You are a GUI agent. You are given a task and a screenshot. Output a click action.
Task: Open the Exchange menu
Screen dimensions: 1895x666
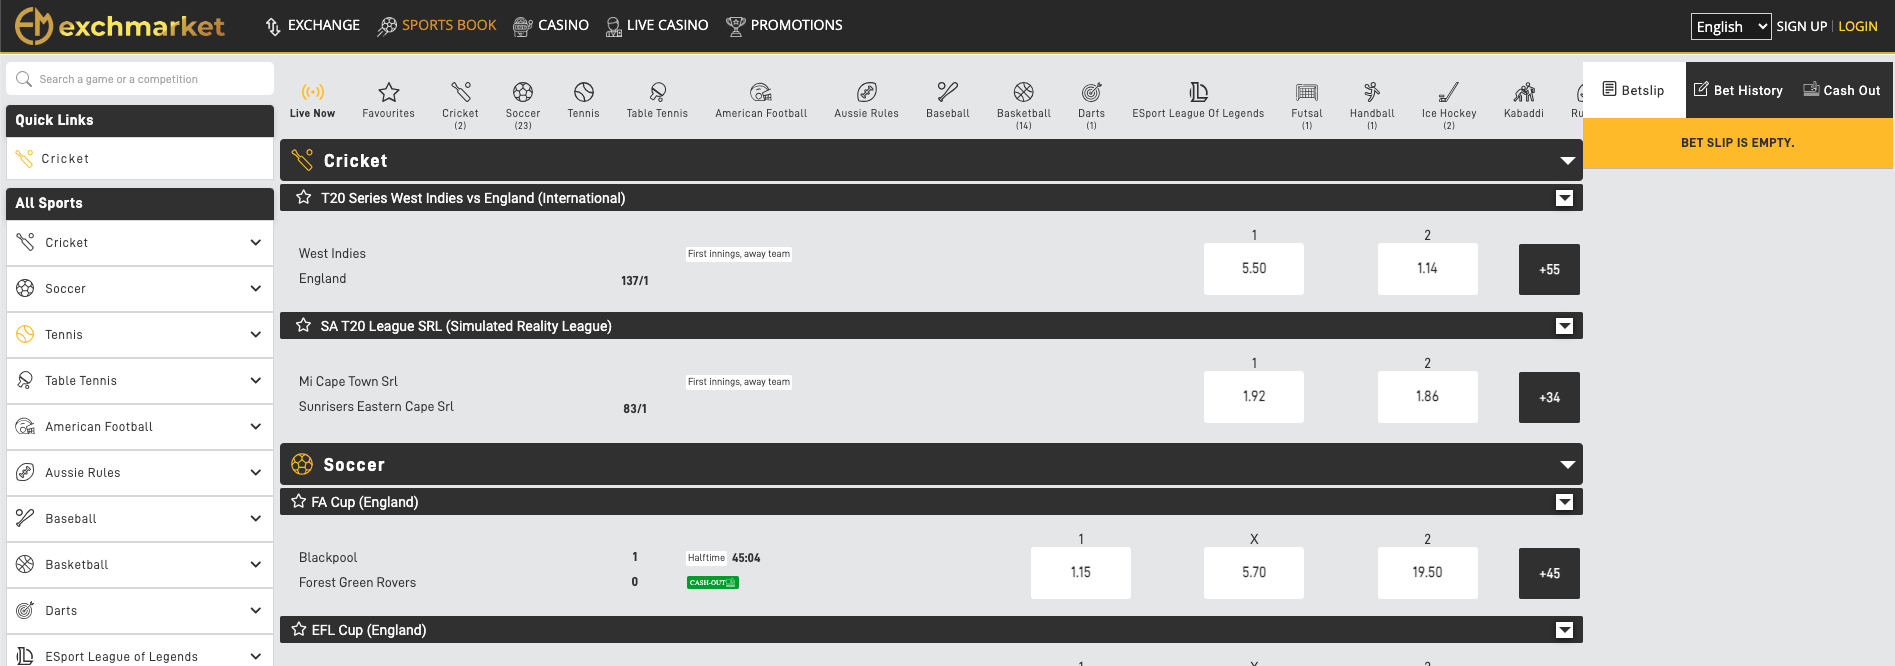pos(312,26)
